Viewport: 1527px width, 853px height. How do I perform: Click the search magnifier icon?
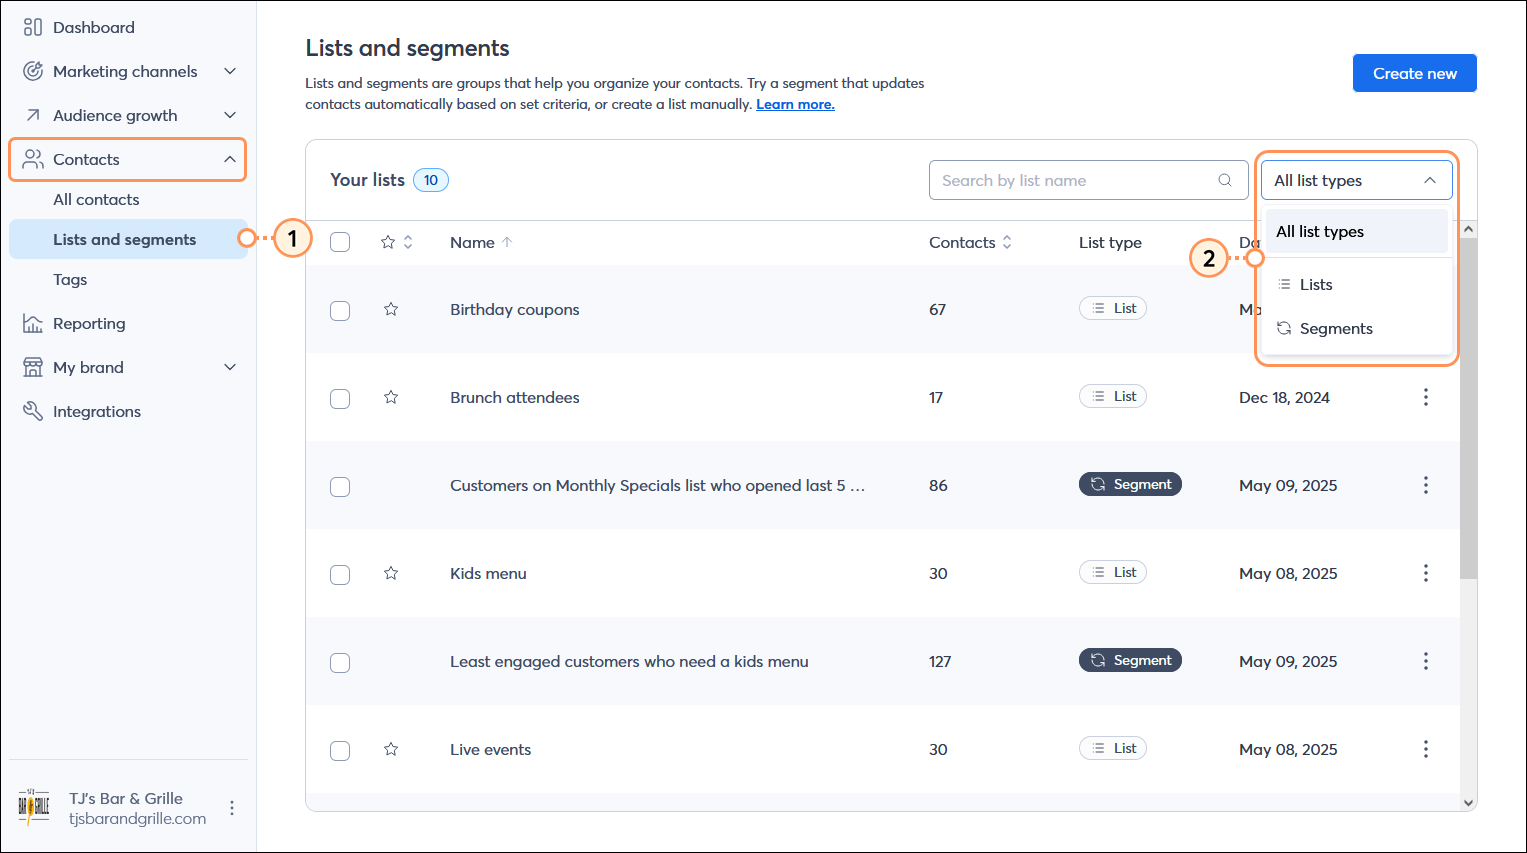[1225, 180]
